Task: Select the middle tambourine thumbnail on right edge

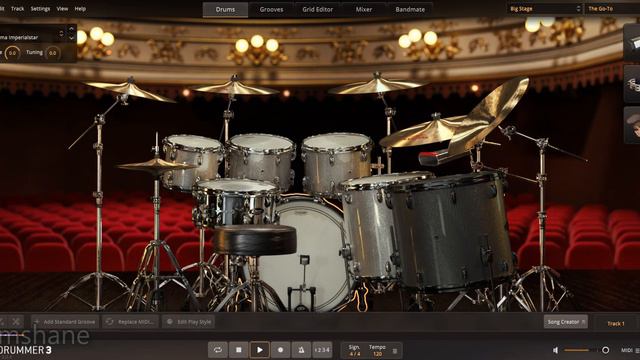Action: coord(632,84)
